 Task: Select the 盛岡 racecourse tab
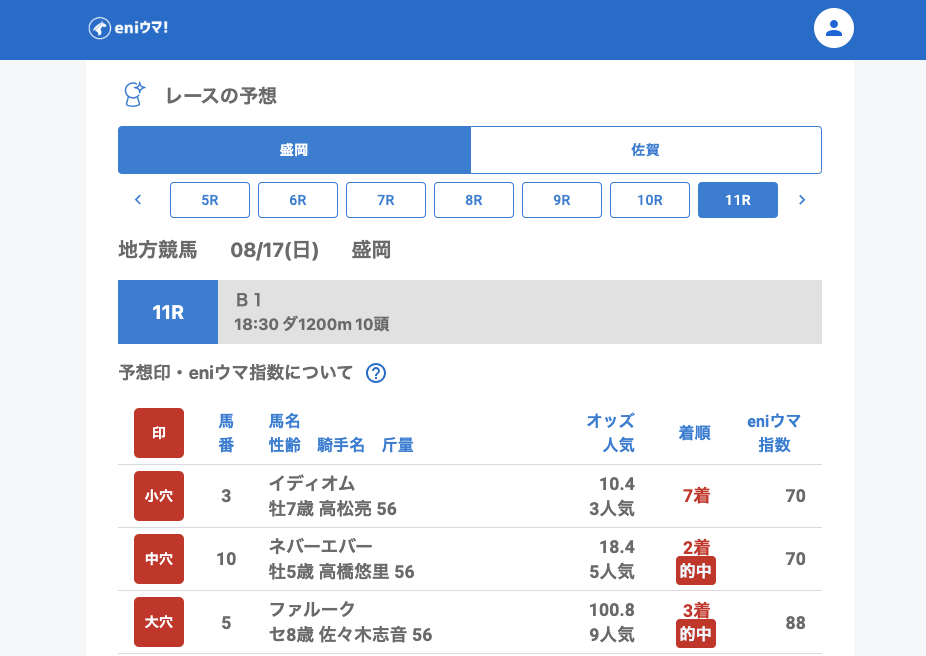click(294, 150)
